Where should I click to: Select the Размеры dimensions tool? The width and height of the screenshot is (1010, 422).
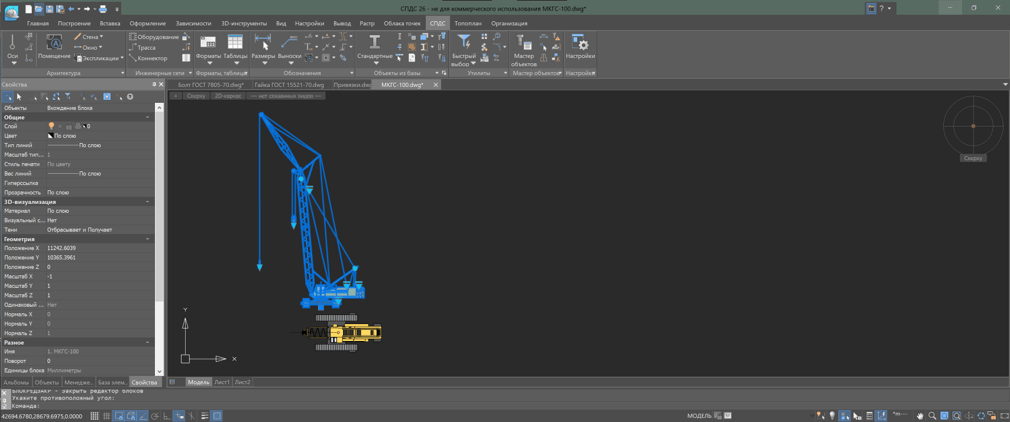263,47
